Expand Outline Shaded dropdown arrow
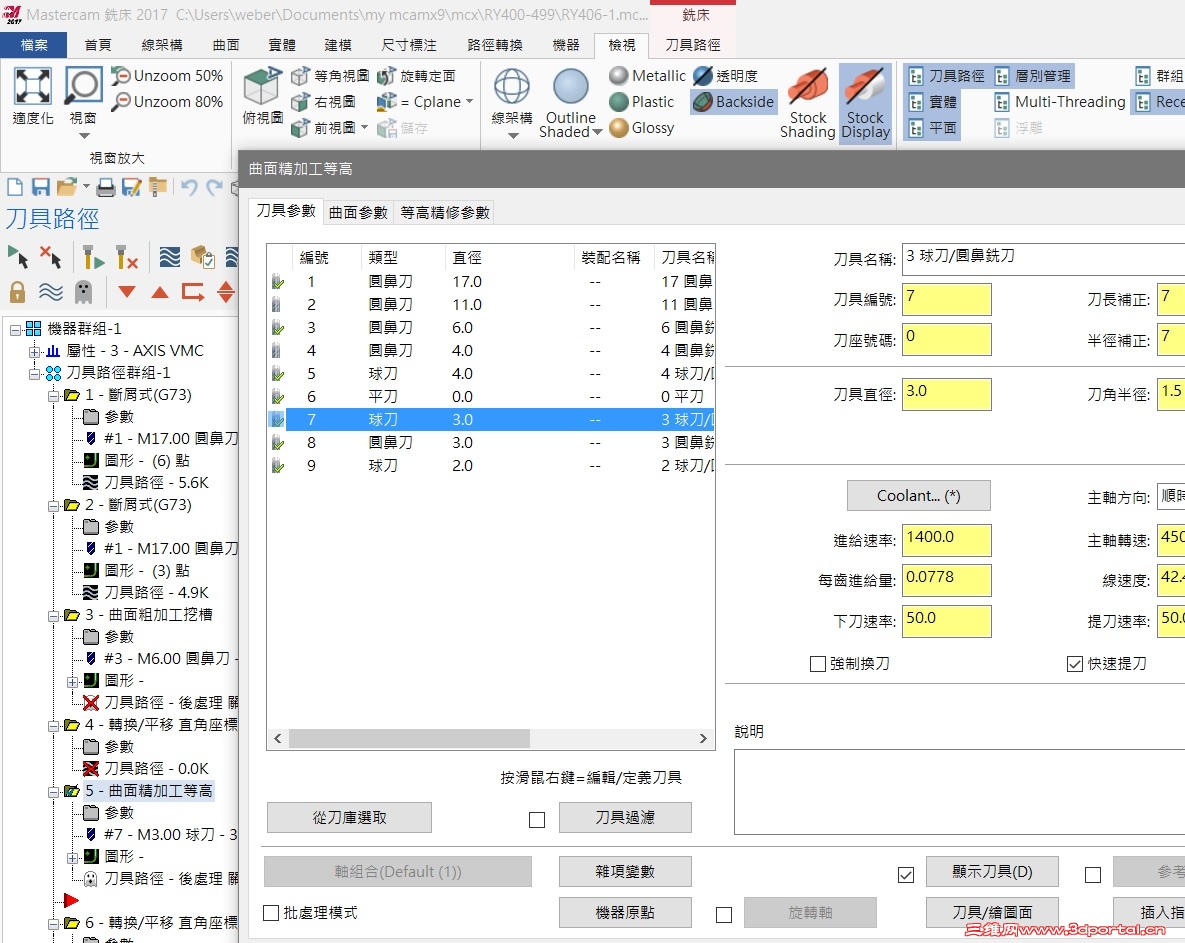This screenshot has height=943, width=1185. (x=598, y=131)
